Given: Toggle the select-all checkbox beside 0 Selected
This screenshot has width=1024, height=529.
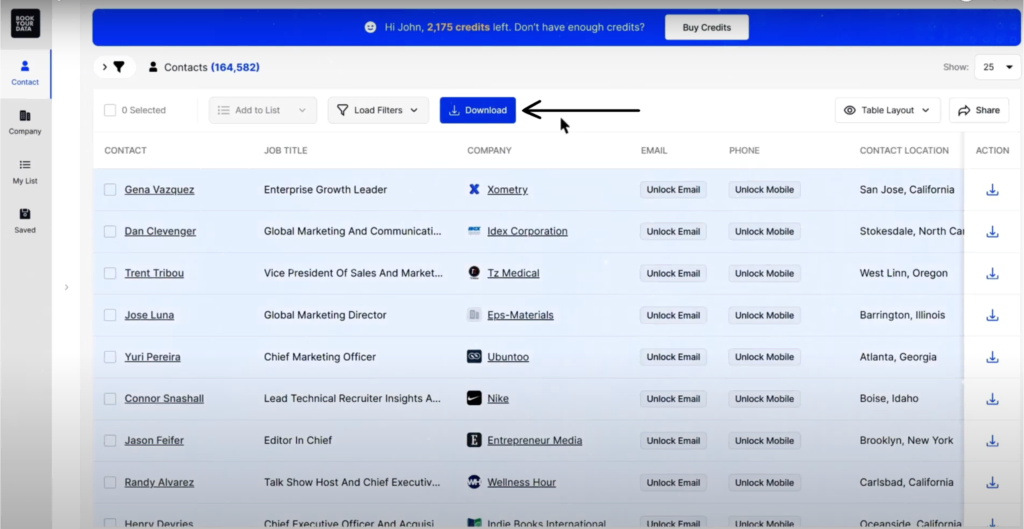Looking at the screenshot, I should 110,110.
